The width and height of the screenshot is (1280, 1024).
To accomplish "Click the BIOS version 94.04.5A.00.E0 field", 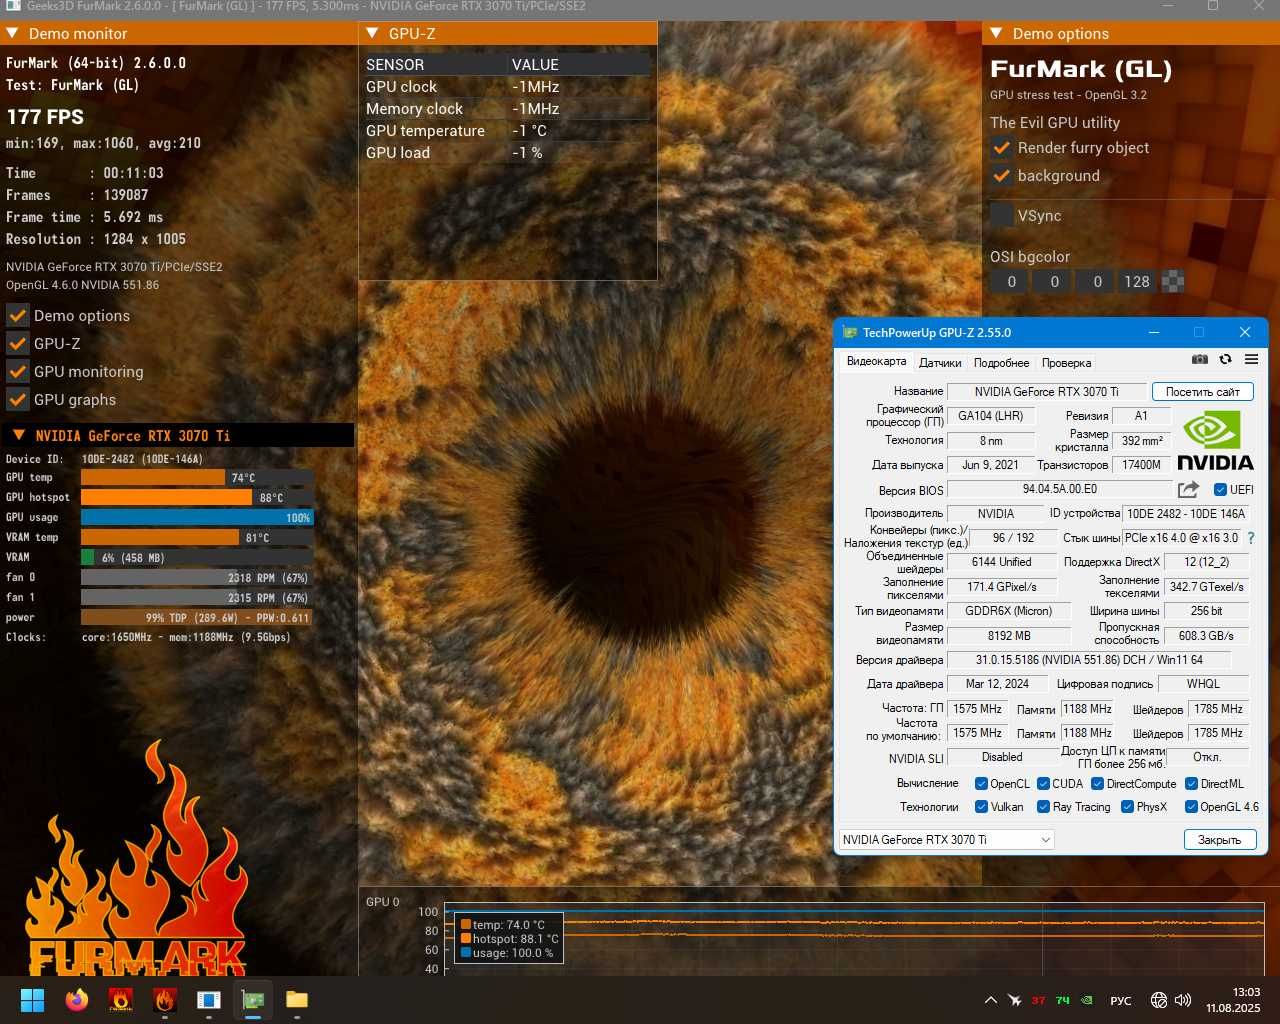I will [x=1060, y=489].
